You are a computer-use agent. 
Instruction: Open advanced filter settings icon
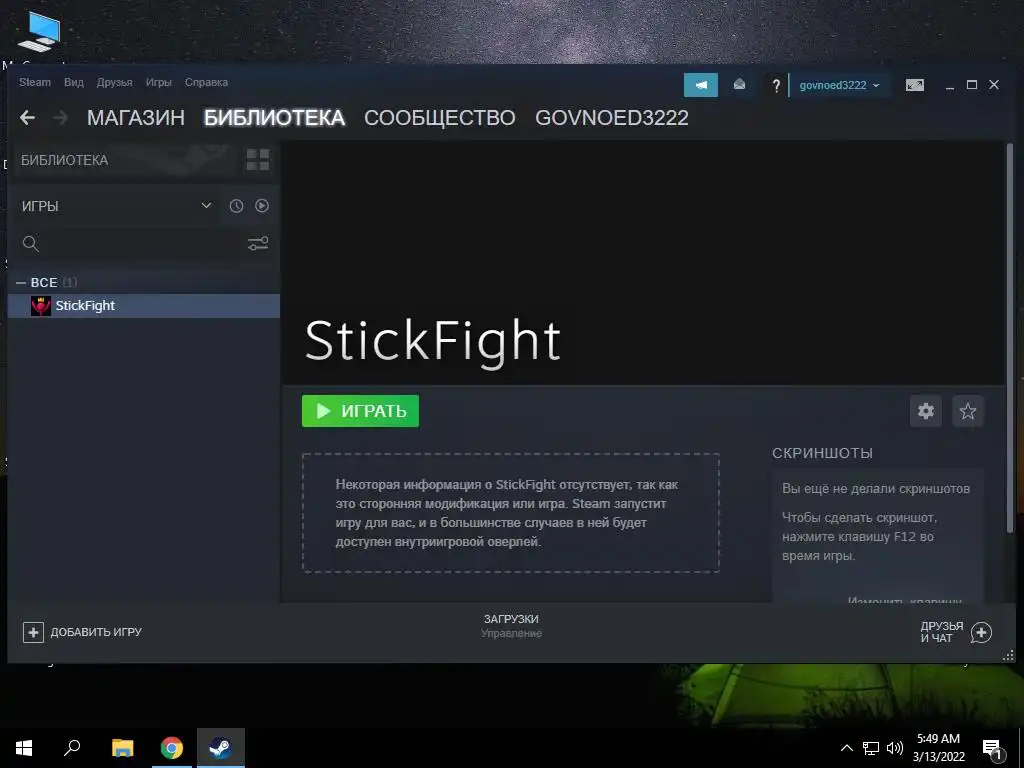pyautogui.click(x=258, y=244)
